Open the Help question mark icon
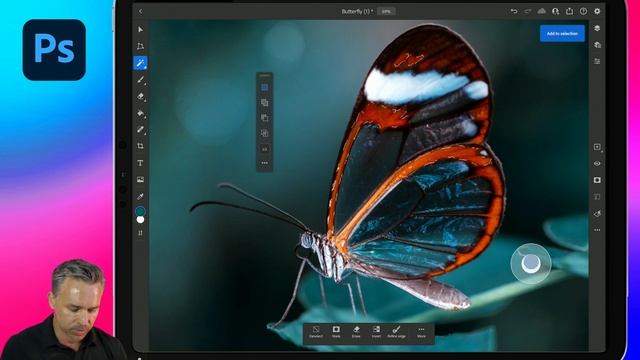 tap(583, 11)
